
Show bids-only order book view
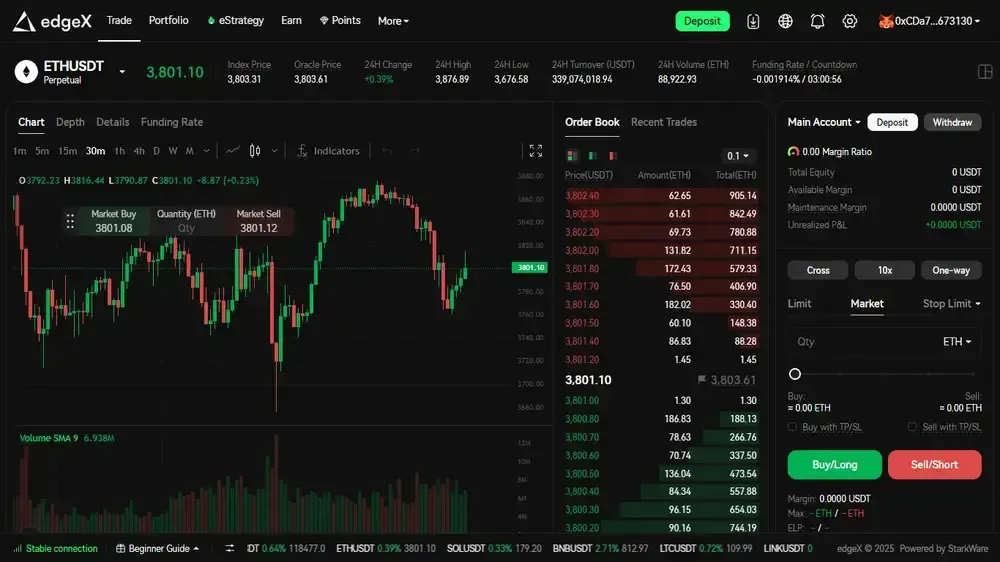[592, 156]
